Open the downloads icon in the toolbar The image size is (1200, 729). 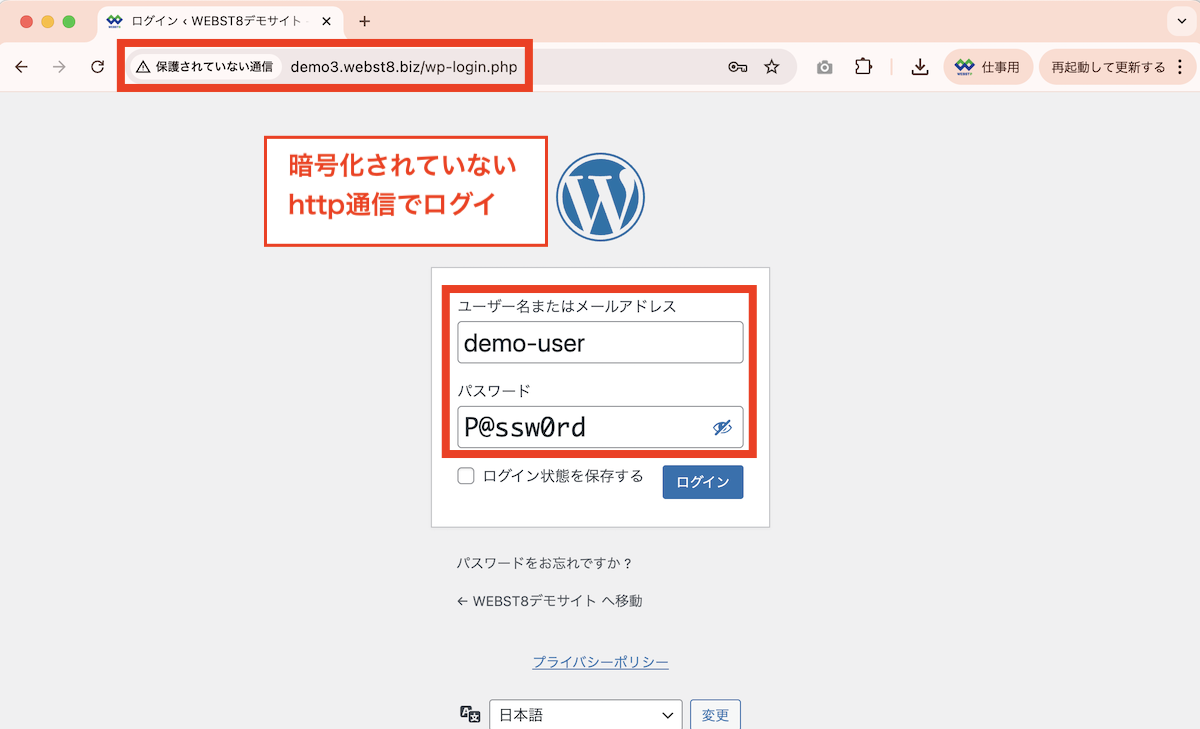pyautogui.click(x=919, y=66)
